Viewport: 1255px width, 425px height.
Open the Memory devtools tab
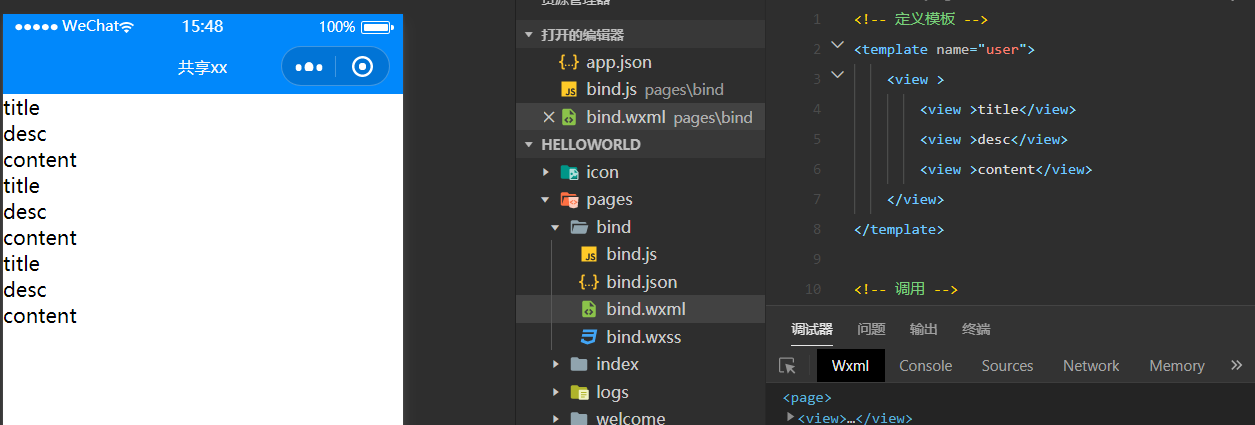click(x=1177, y=366)
